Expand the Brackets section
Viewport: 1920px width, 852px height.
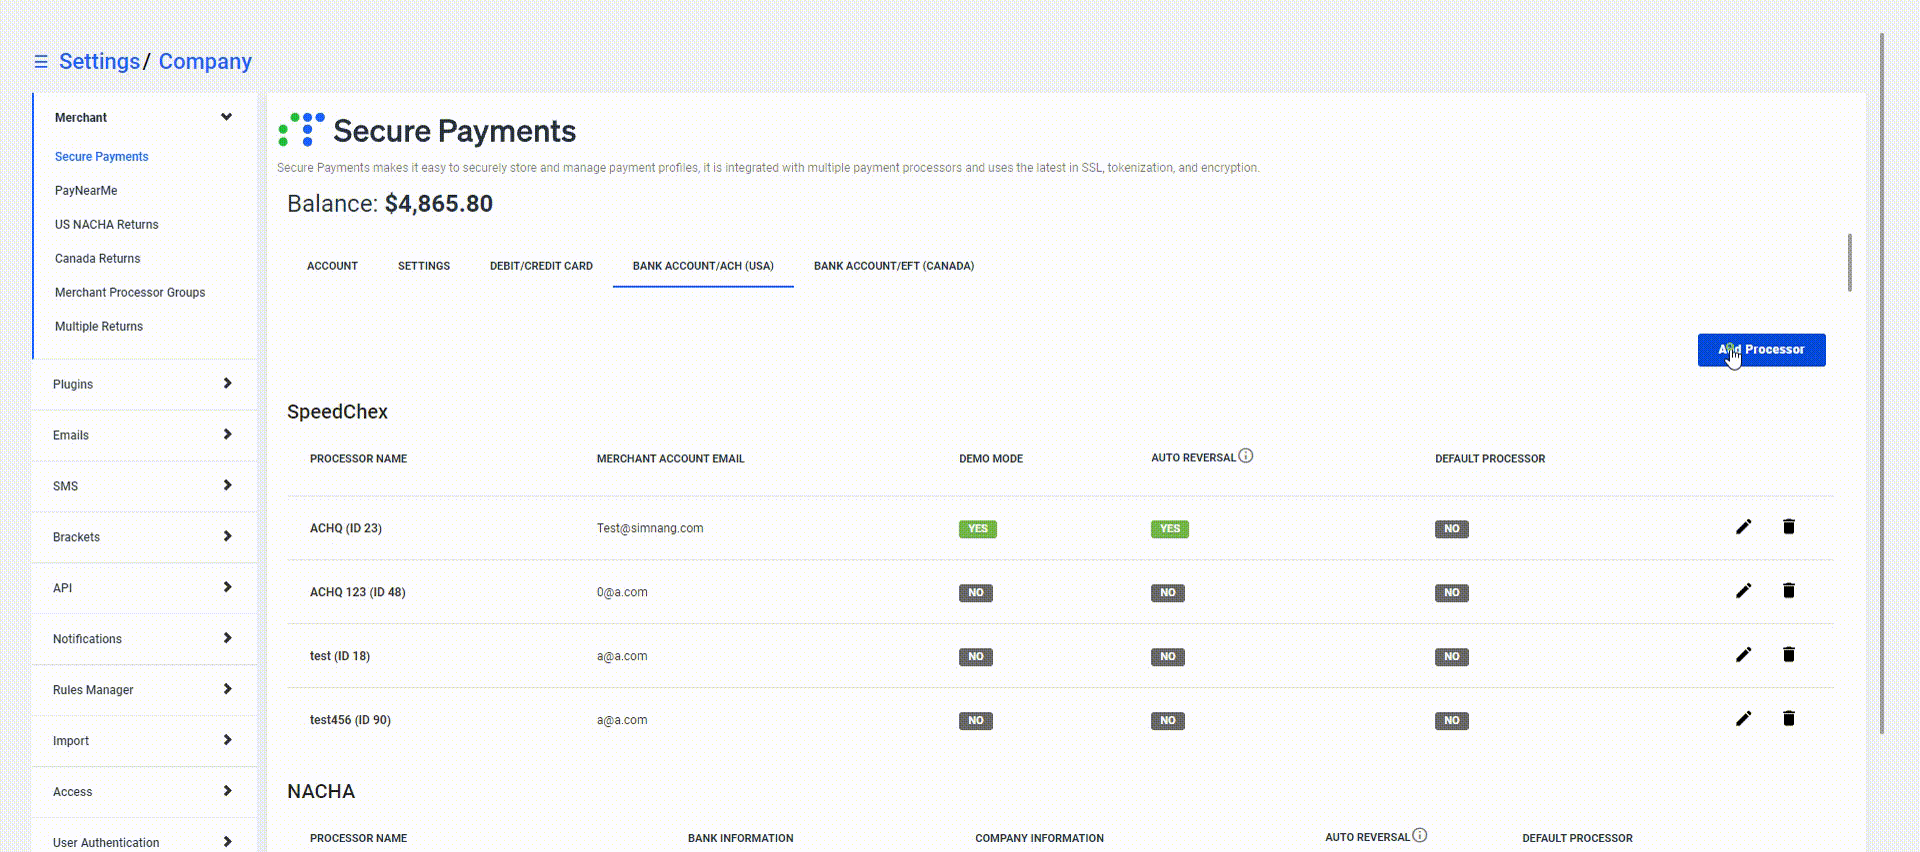click(x=227, y=537)
